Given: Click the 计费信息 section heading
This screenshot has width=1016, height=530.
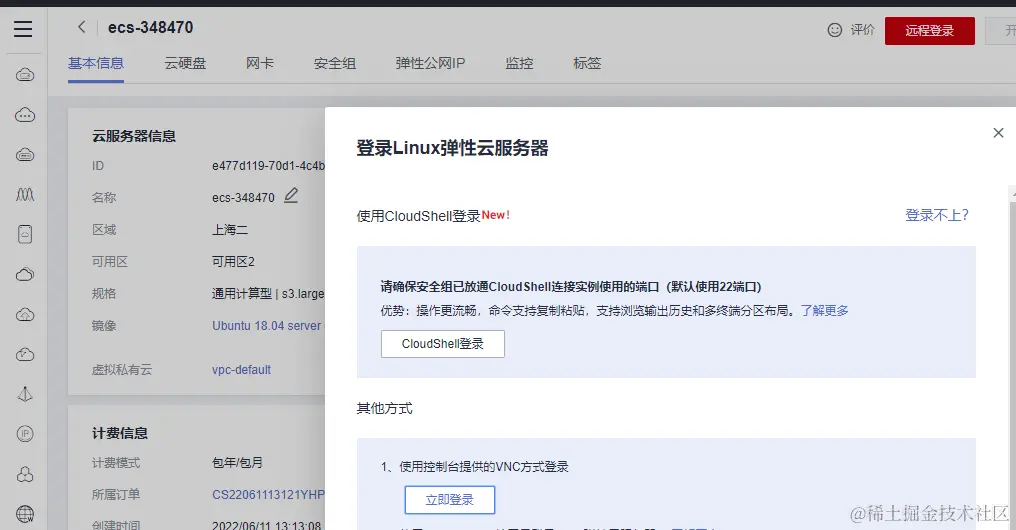Looking at the screenshot, I should click(120, 433).
